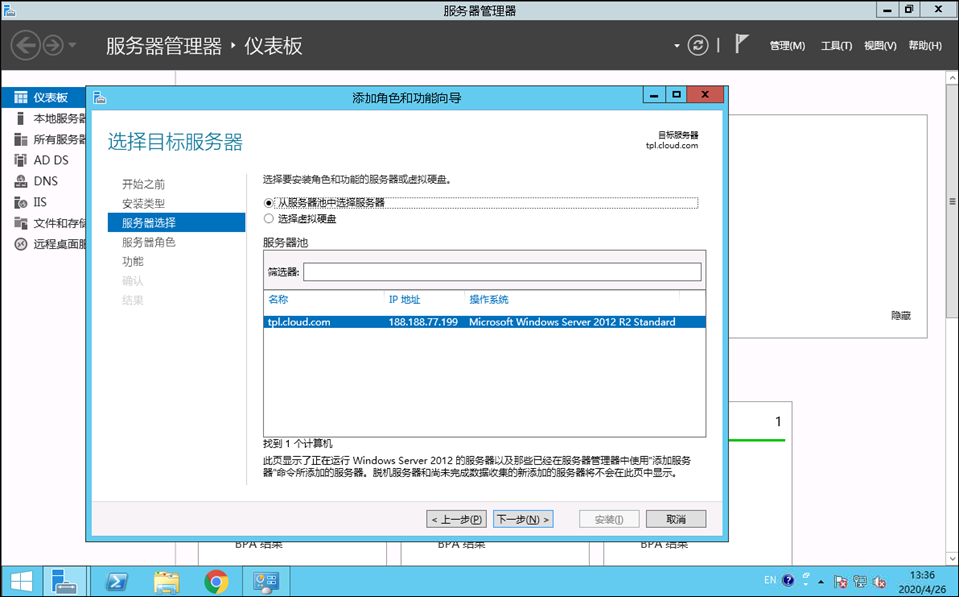
Task: Open Google Chrome from taskbar
Action: click(216, 581)
